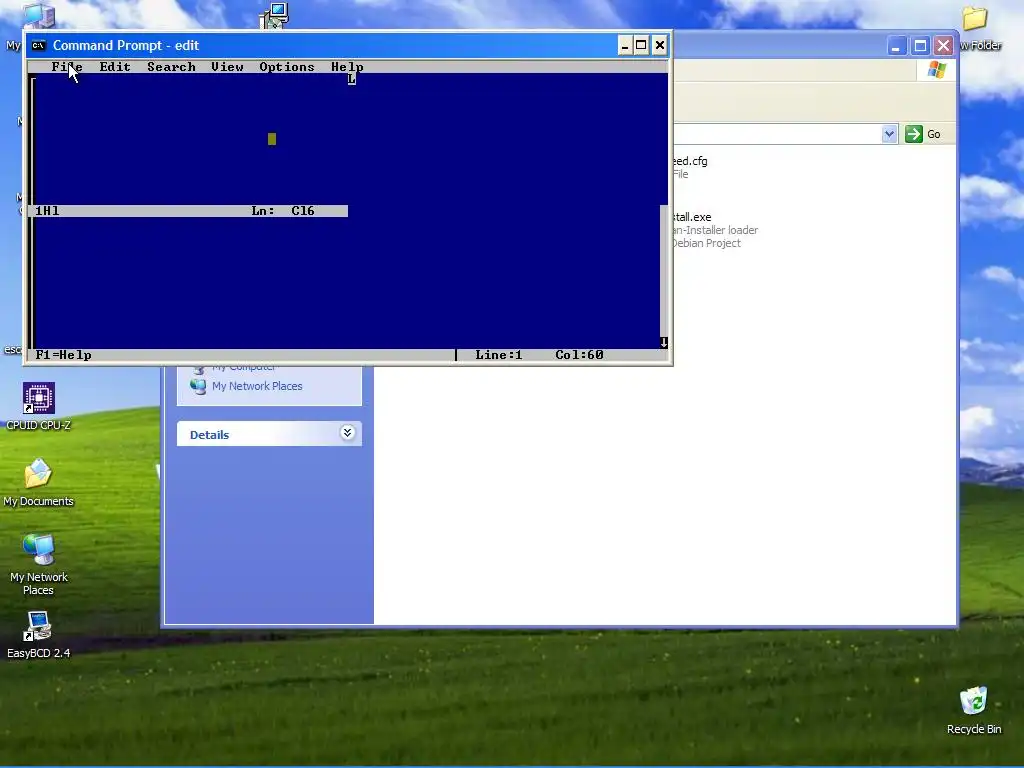
Task: Maximize the Explorer window
Action: click(920, 46)
